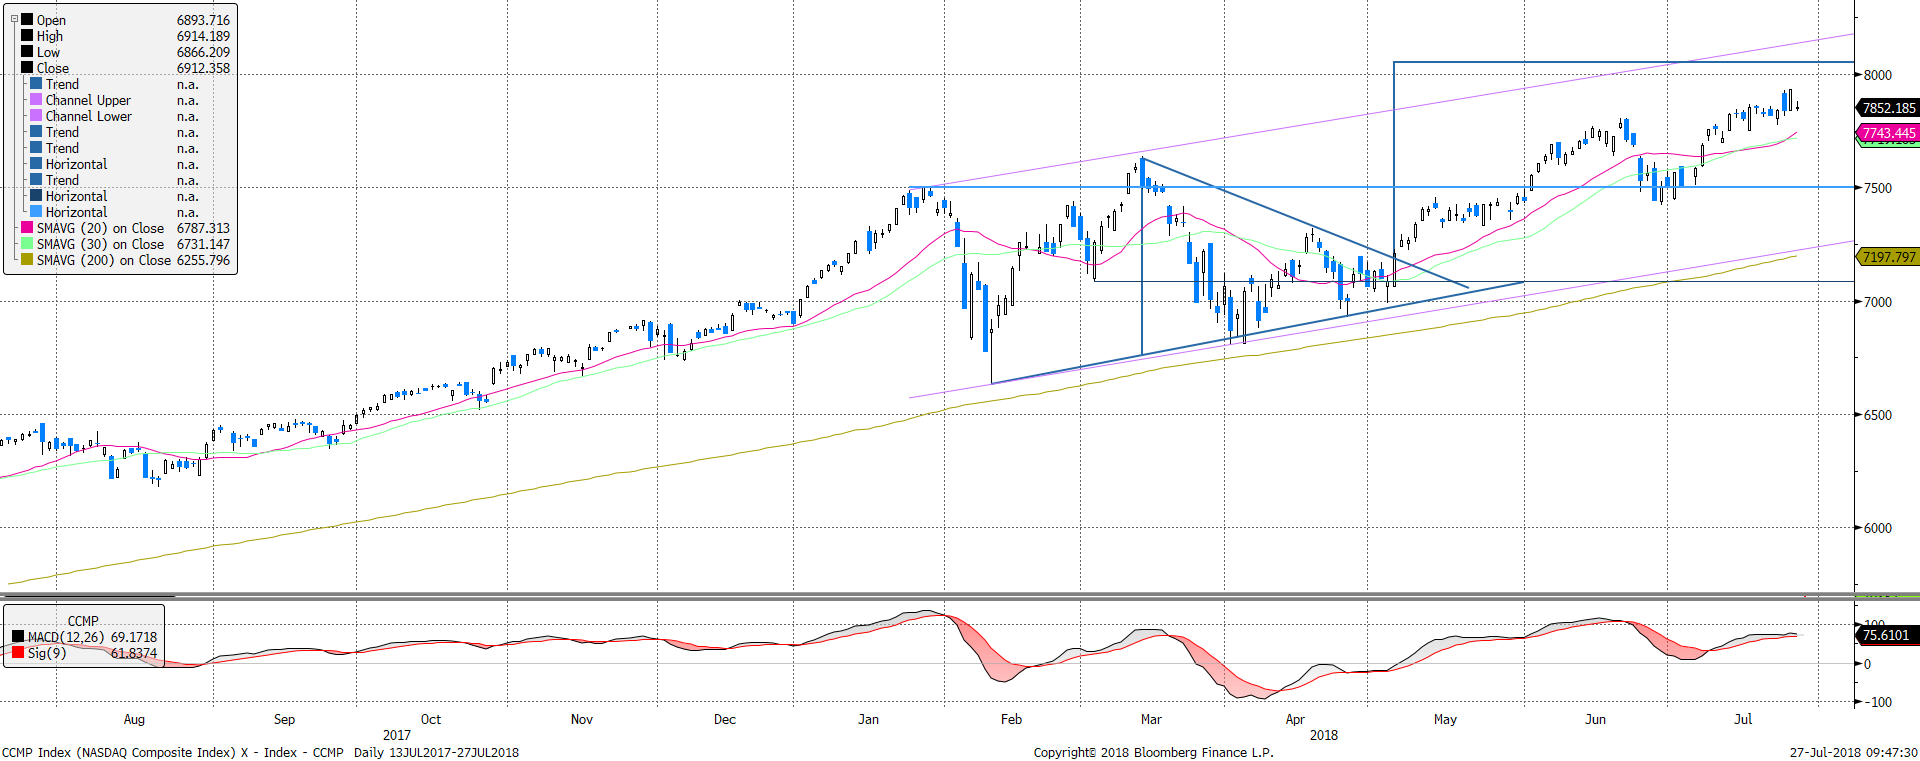Click the Daily 13JUL2017-27JUL2018 range text

coord(436,752)
